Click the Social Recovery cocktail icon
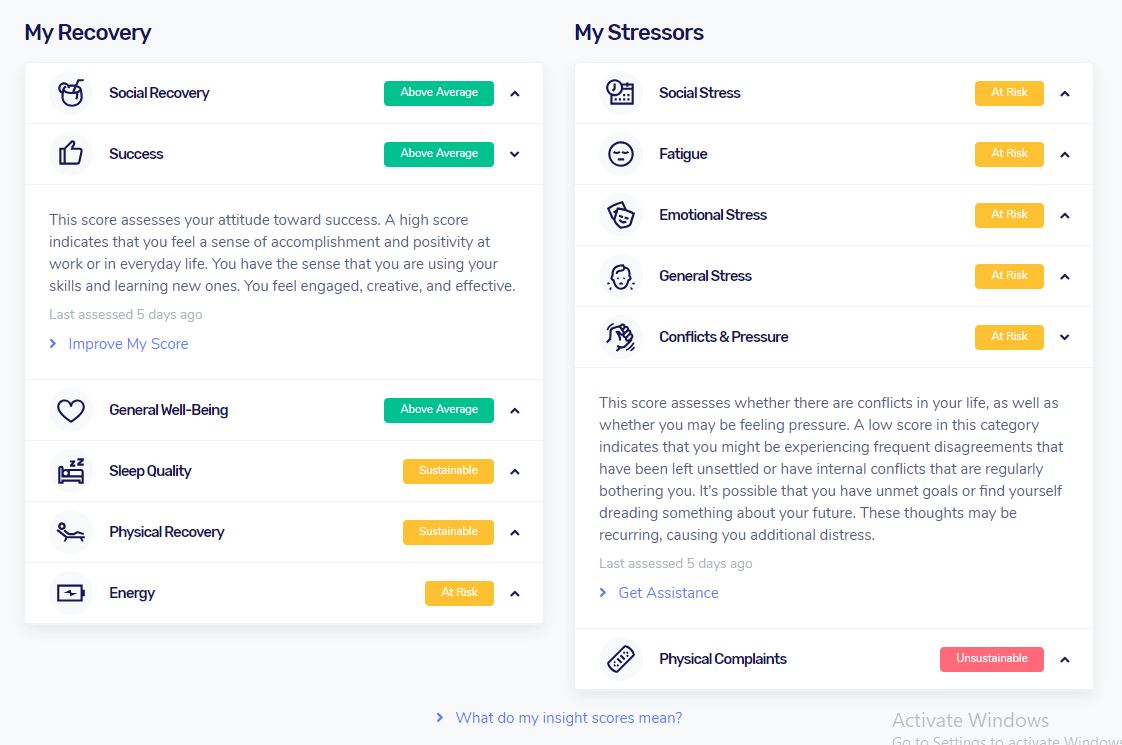 (x=71, y=93)
